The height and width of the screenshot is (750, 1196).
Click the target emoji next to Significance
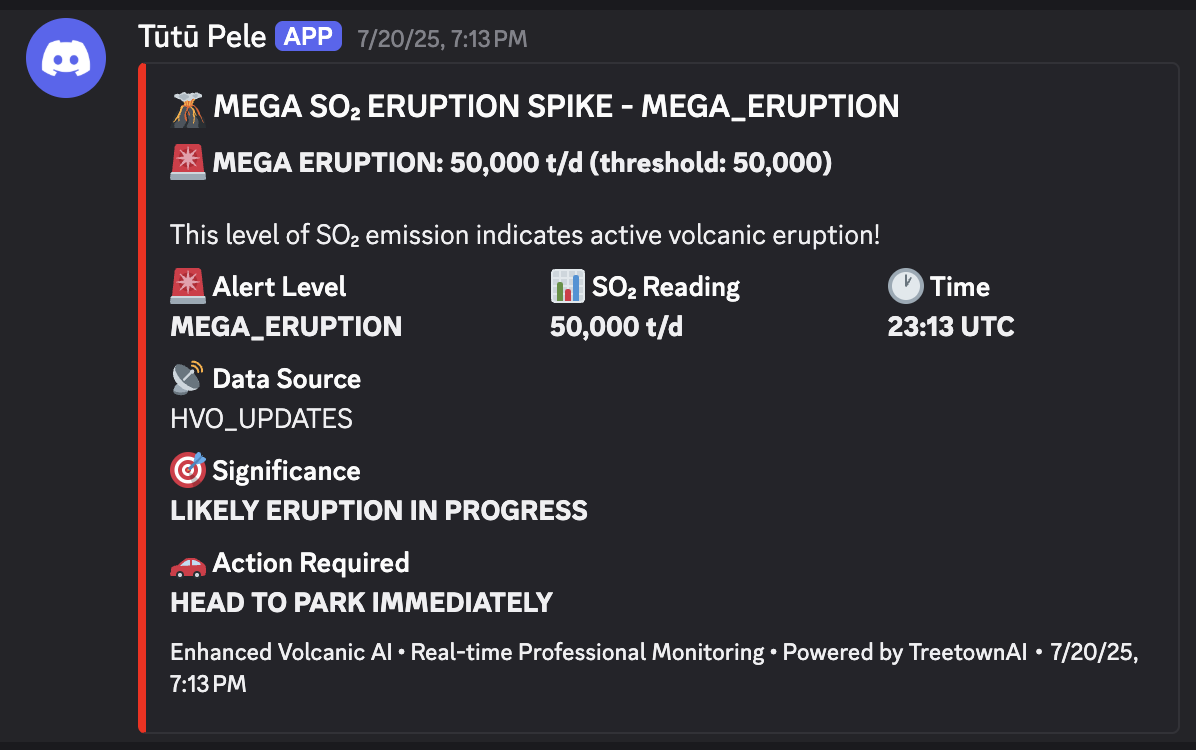pos(188,471)
